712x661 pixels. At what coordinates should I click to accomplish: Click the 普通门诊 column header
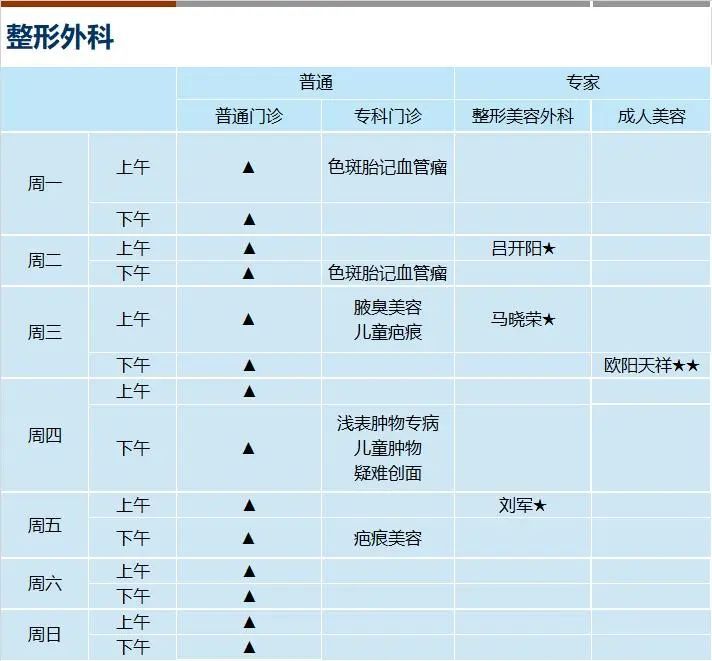(x=249, y=116)
